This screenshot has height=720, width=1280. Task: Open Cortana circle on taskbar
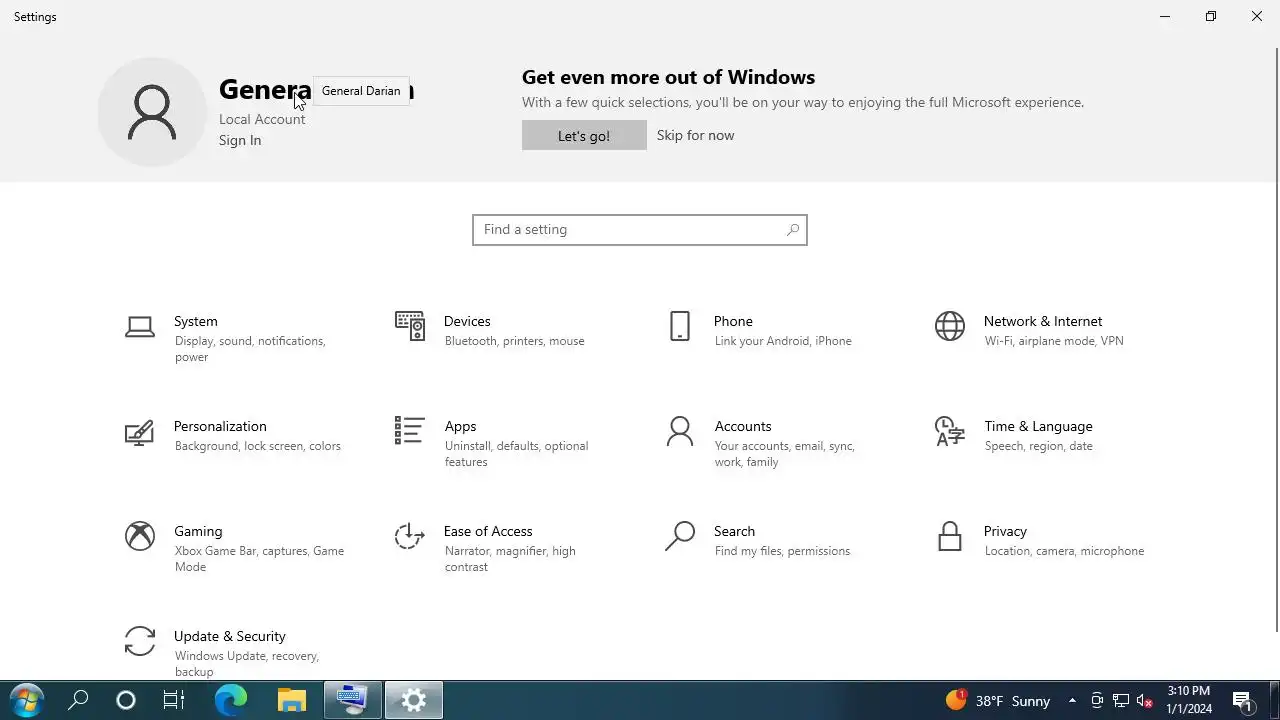[x=126, y=700]
